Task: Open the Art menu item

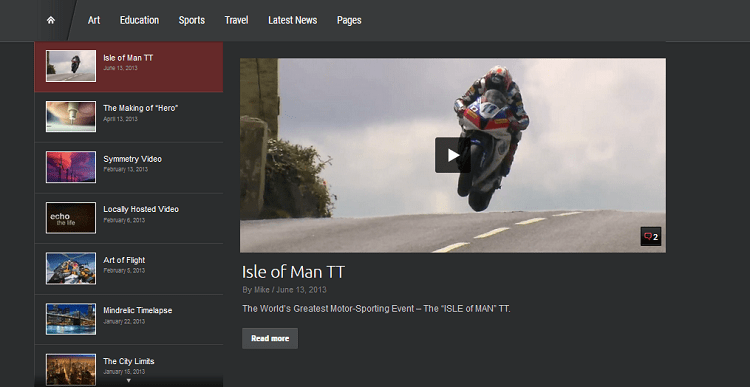Action: pos(94,20)
